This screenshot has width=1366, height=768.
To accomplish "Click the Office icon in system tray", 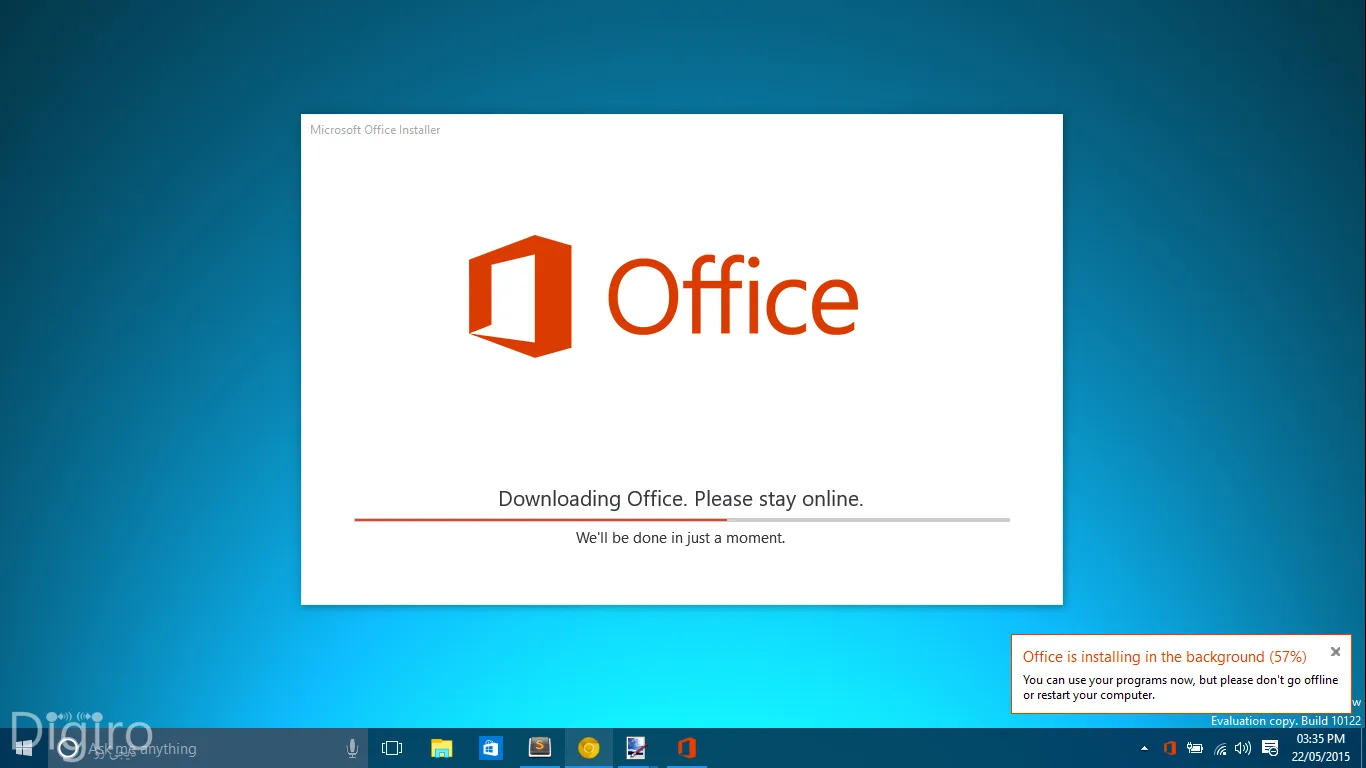I will [1170, 748].
